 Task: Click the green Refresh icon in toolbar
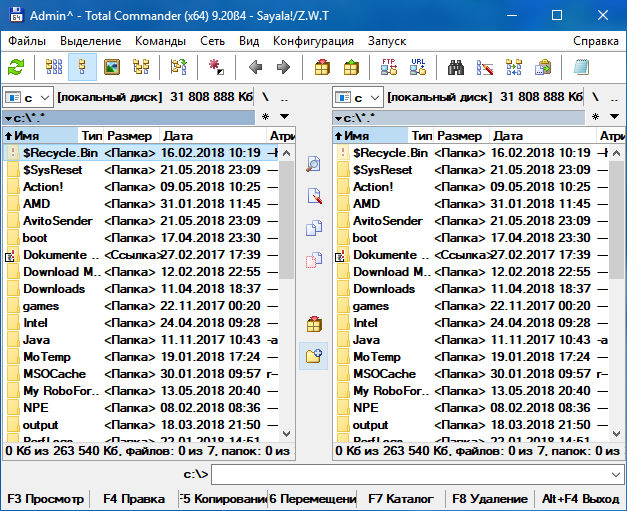[x=16, y=68]
